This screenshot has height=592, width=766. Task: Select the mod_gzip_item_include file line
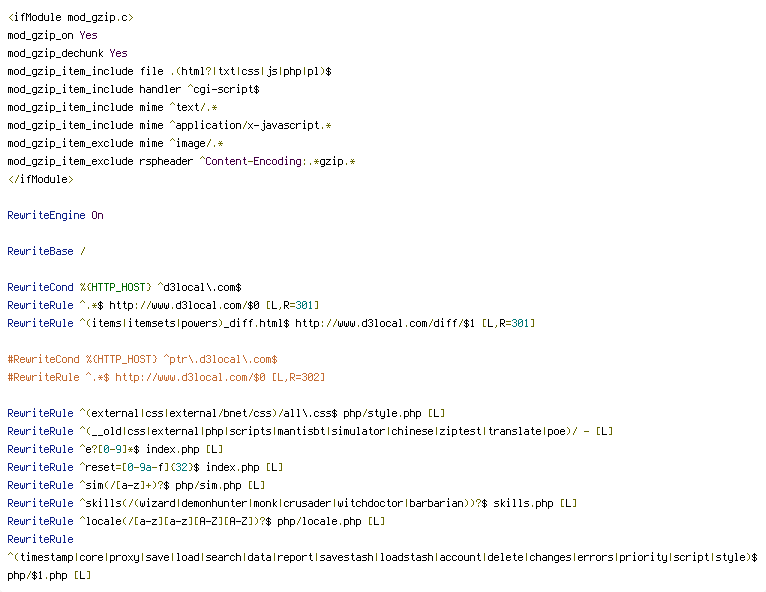[x=170, y=71]
